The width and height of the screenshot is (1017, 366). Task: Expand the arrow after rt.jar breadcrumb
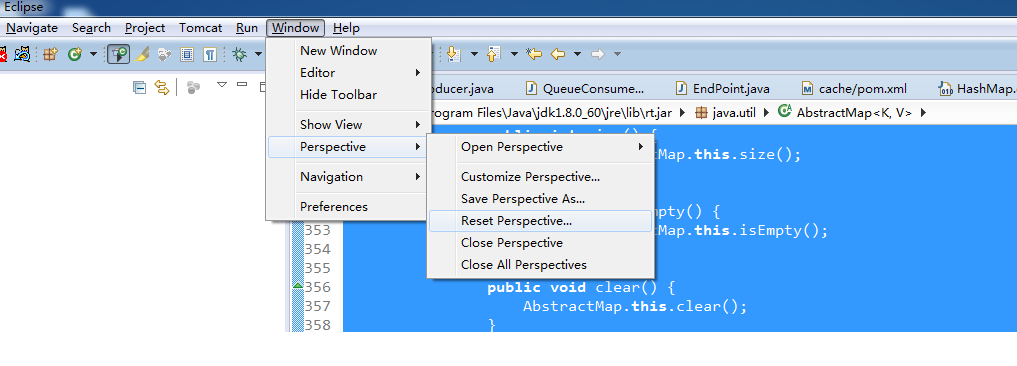point(682,112)
